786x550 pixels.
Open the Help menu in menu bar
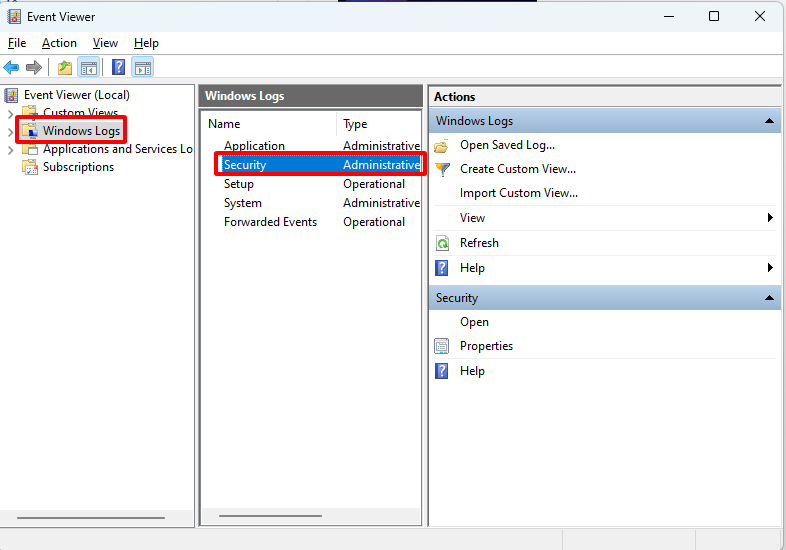click(x=146, y=43)
